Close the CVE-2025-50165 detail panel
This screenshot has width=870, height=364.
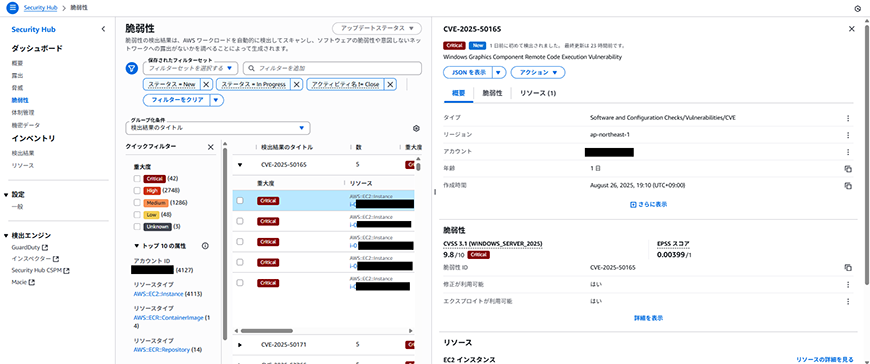[852, 29]
